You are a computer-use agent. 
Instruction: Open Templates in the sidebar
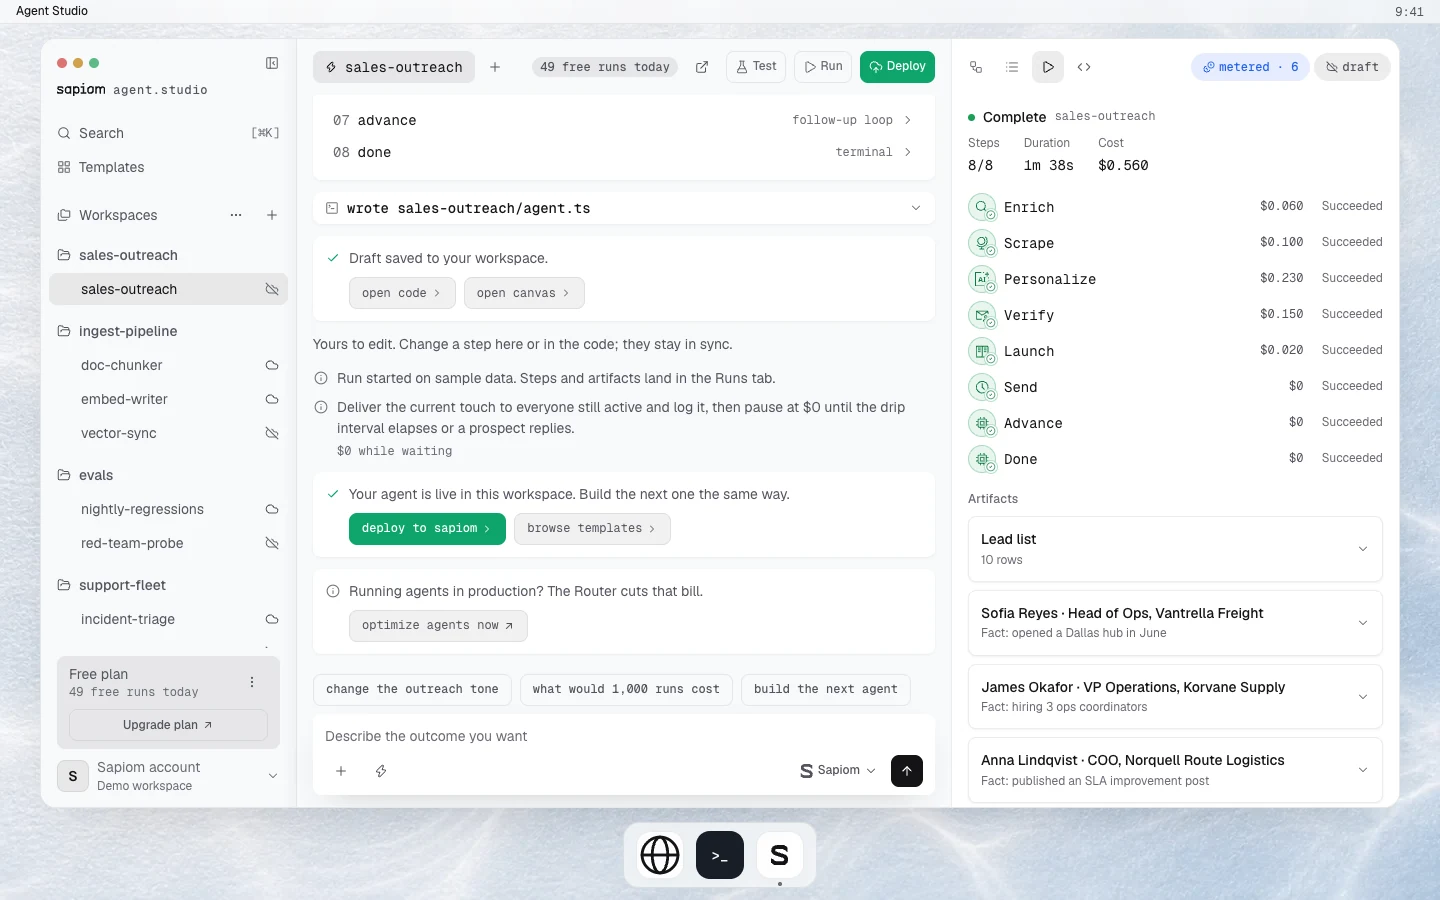(168, 167)
